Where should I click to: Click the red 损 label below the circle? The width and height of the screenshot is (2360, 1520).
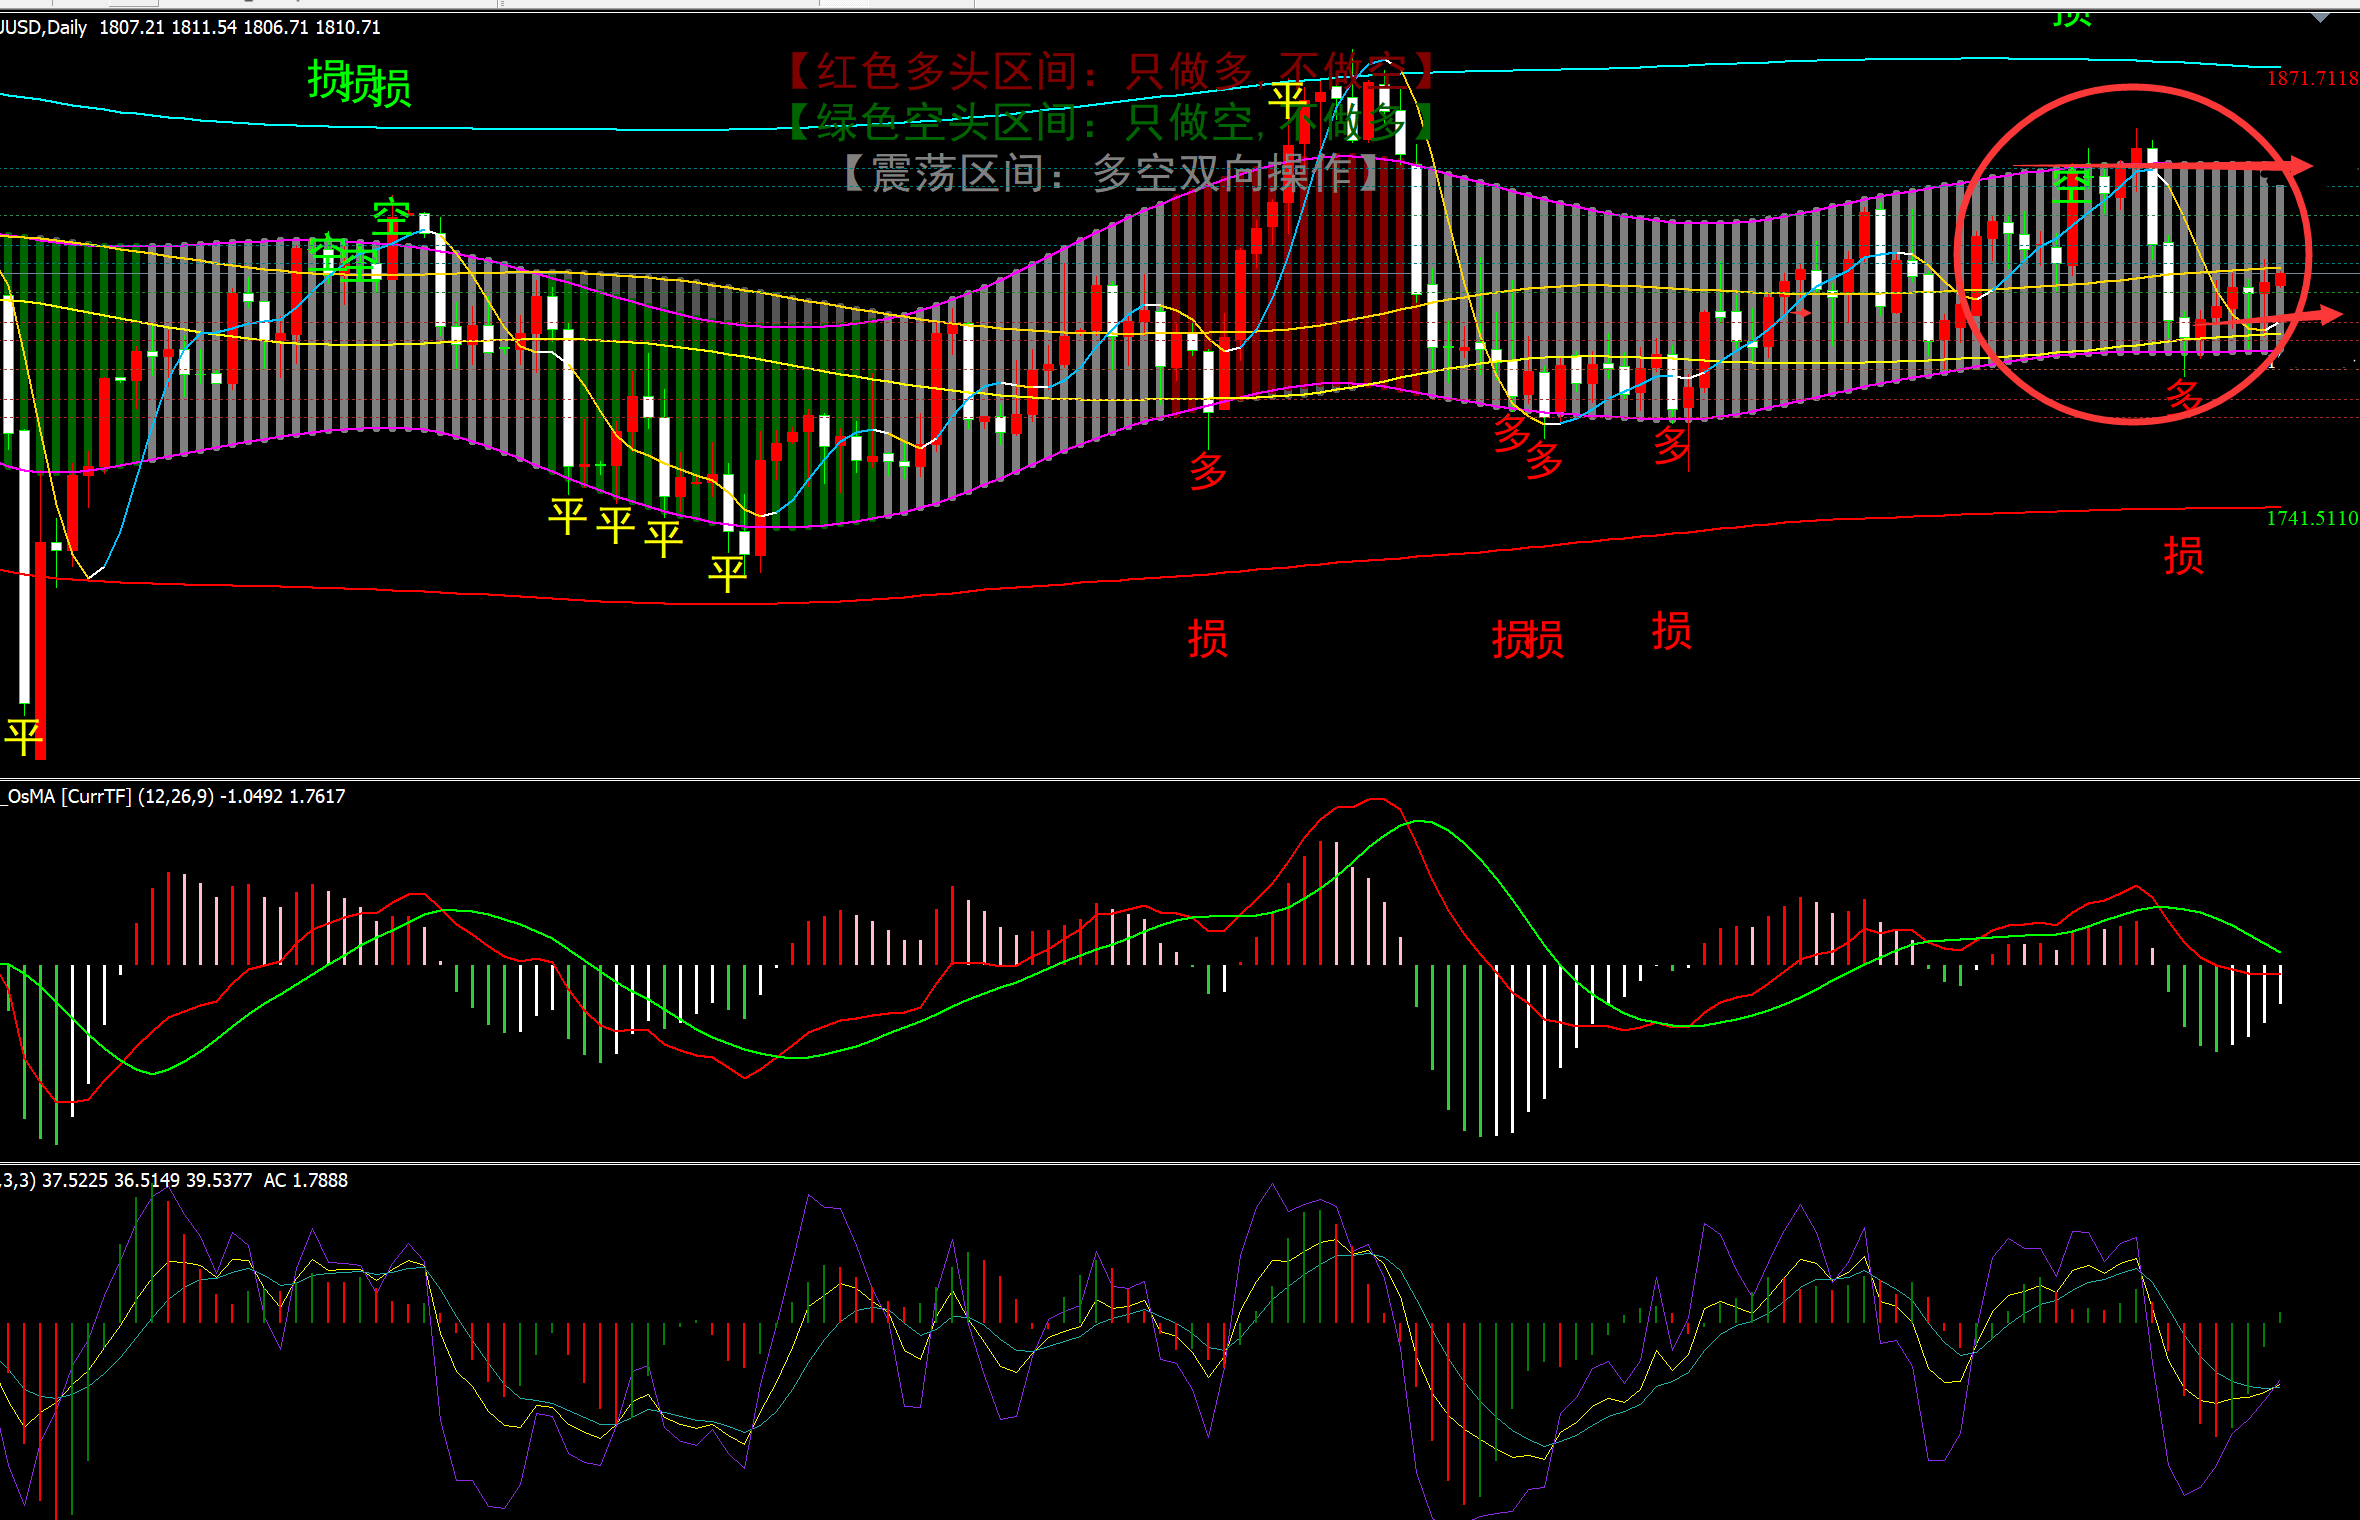[2183, 555]
